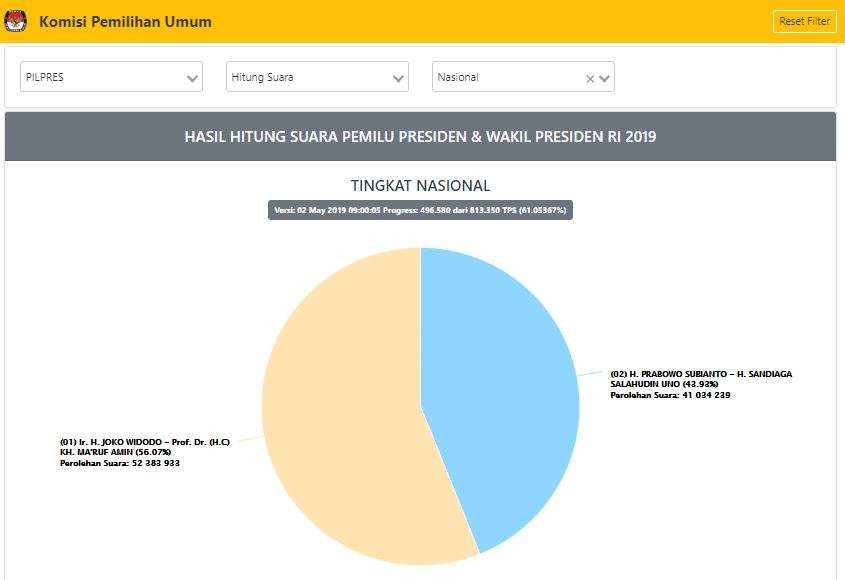Click the TINGKAT NASIONAL heading
Viewport: 845px width, 580px height.
tap(420, 185)
